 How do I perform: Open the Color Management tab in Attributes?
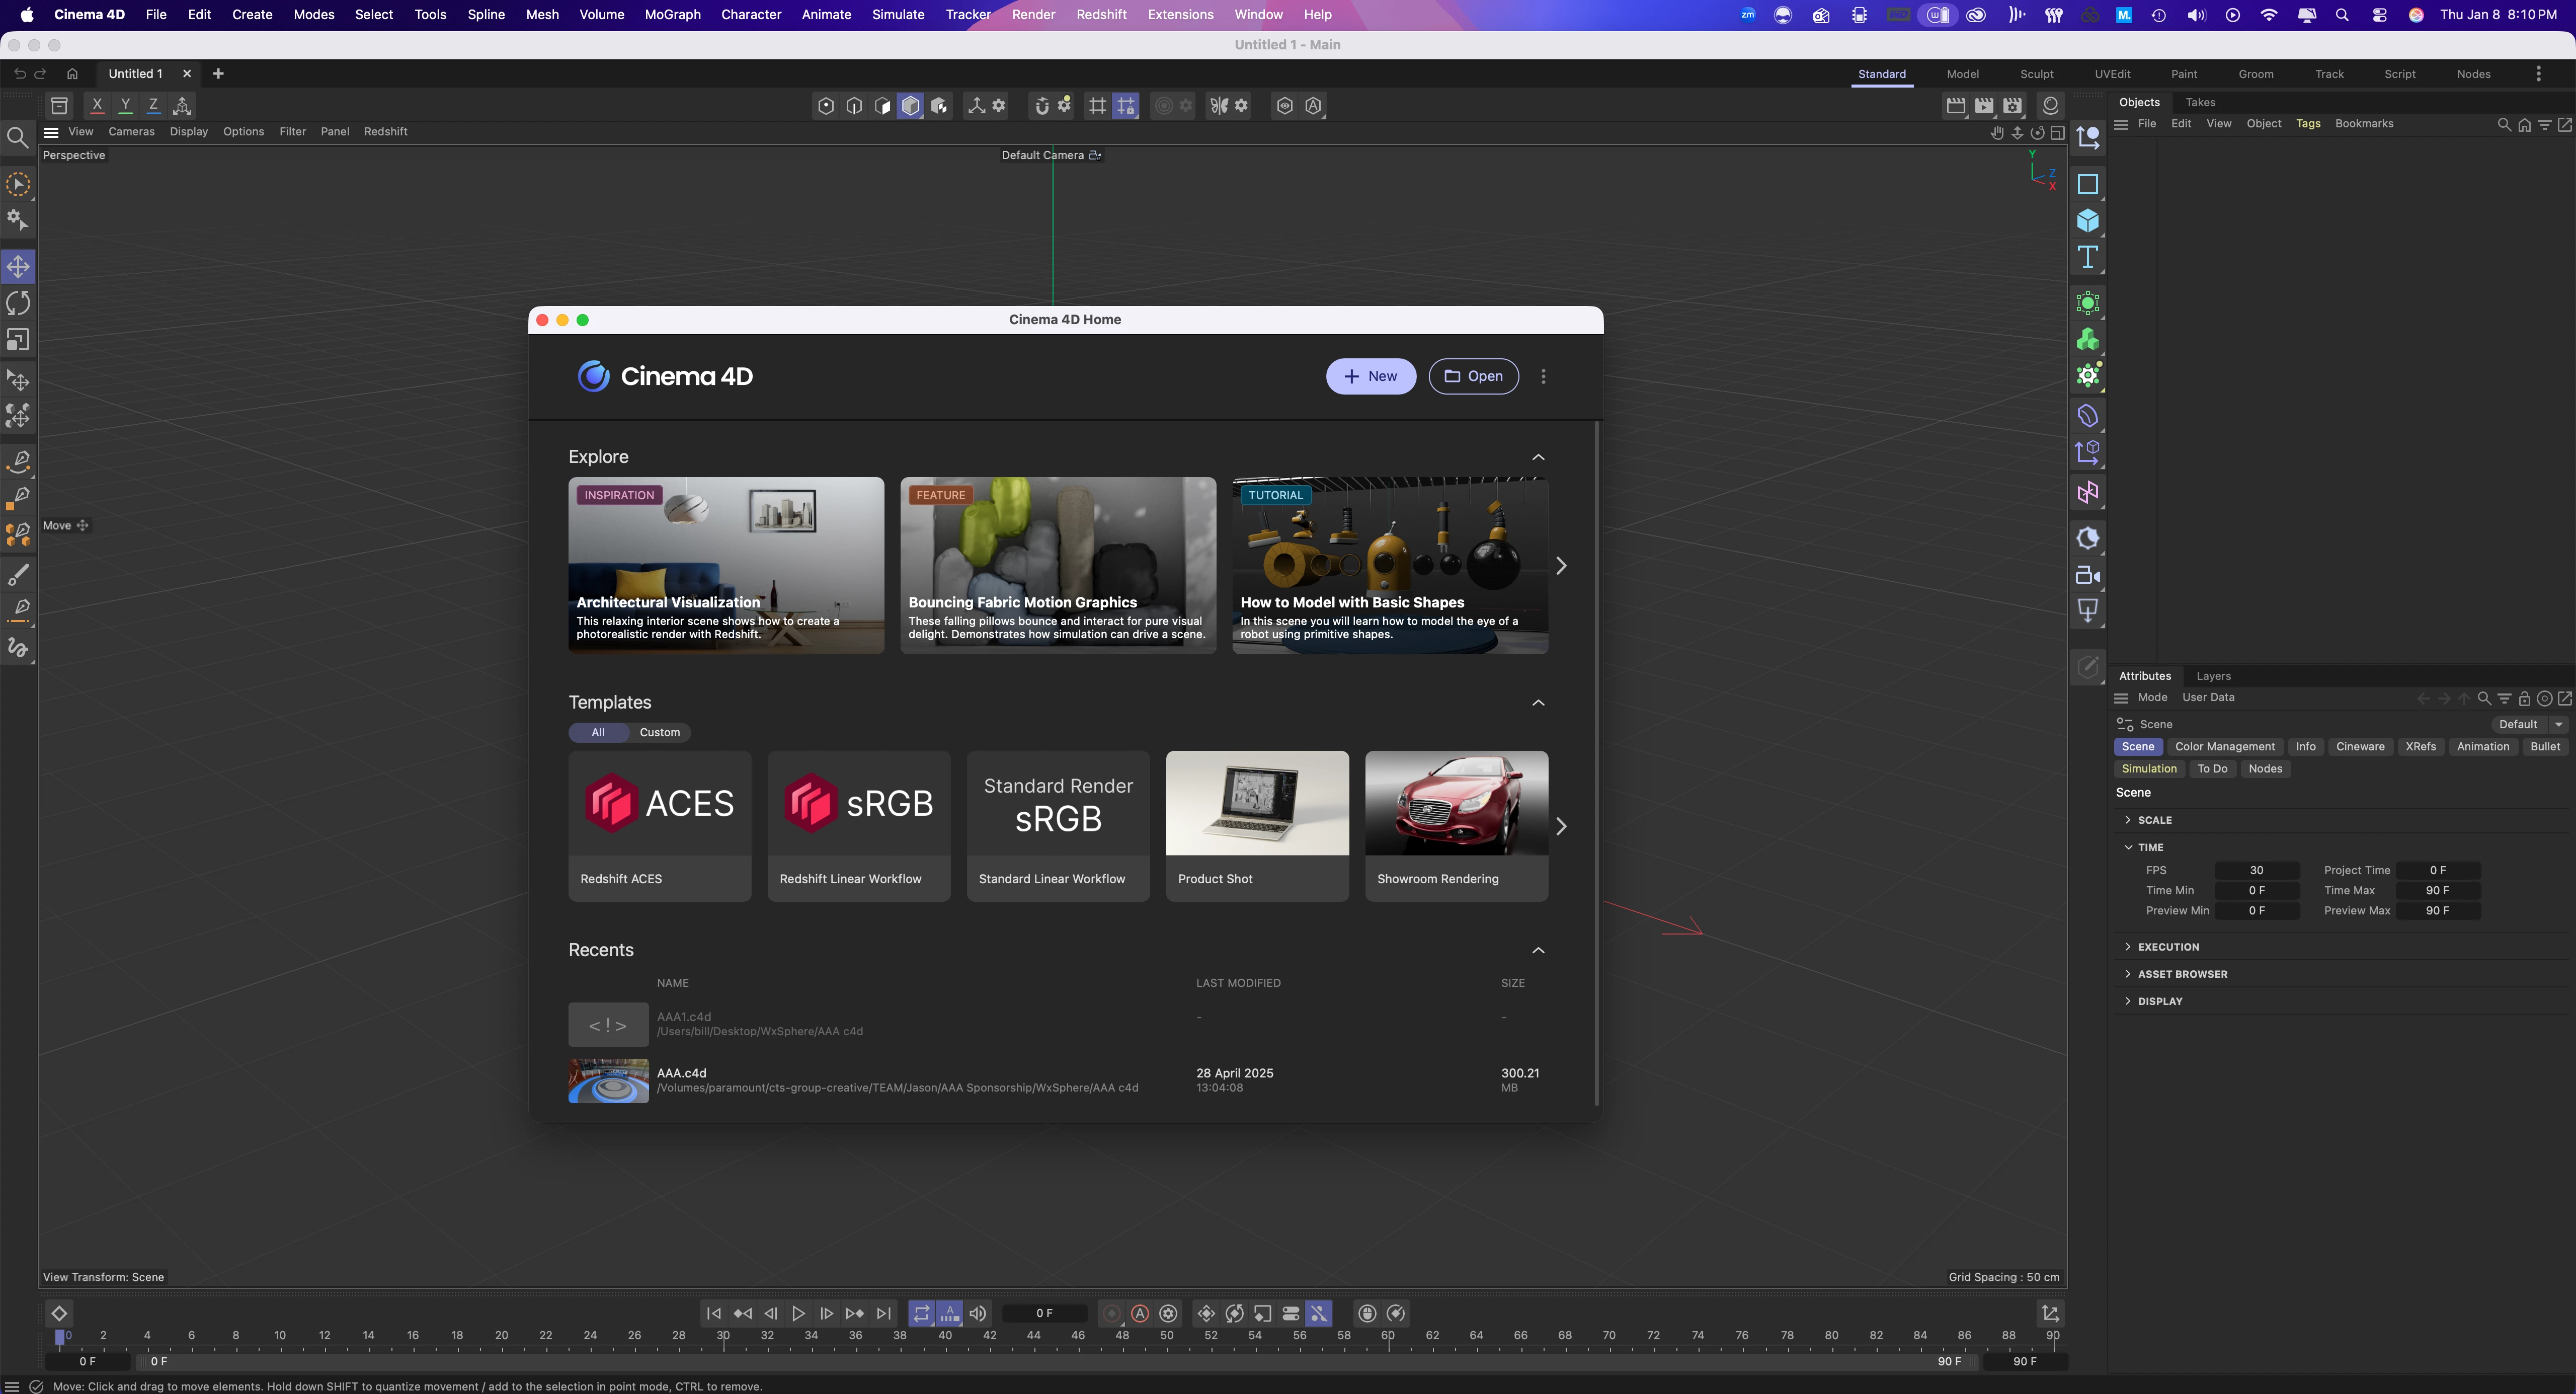tap(2224, 746)
